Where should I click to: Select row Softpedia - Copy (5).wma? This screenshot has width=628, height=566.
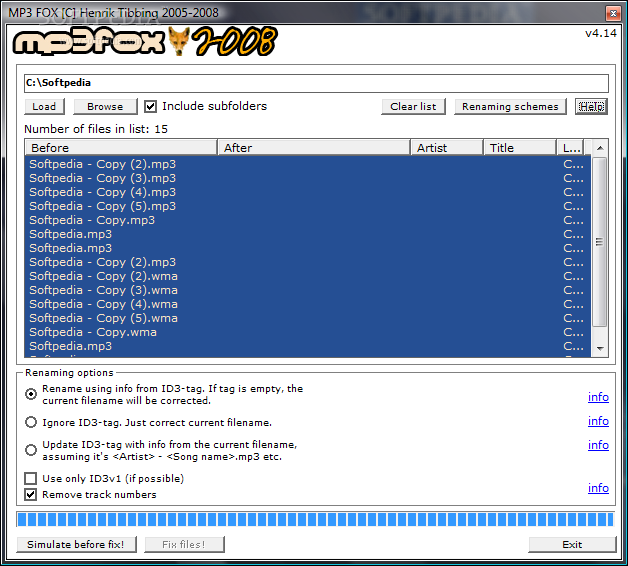(x=307, y=318)
